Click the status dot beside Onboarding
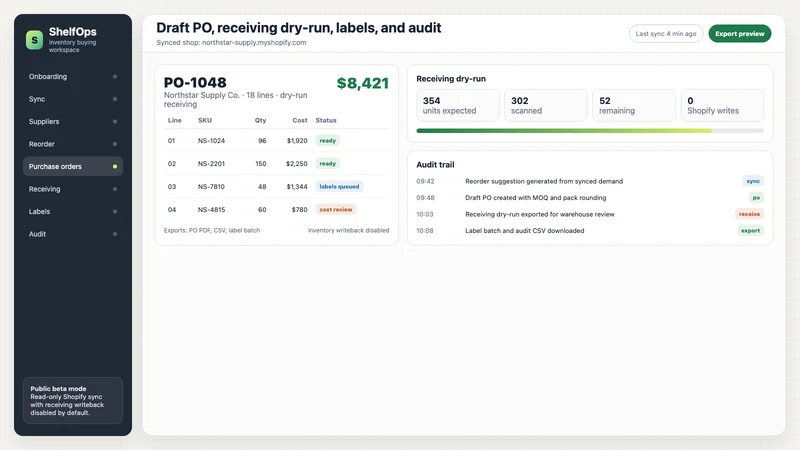The width and height of the screenshot is (800, 450). 115,77
